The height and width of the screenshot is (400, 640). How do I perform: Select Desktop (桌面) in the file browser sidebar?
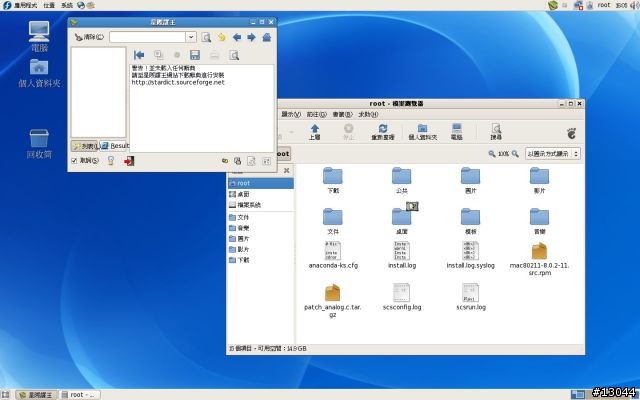click(x=260, y=194)
